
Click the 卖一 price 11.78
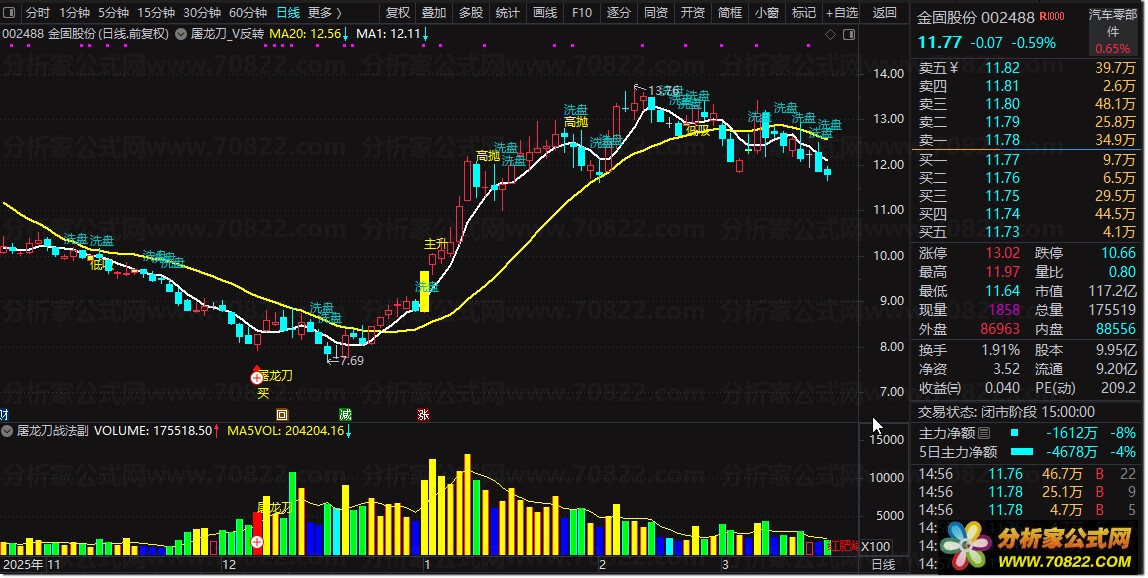1002,139
